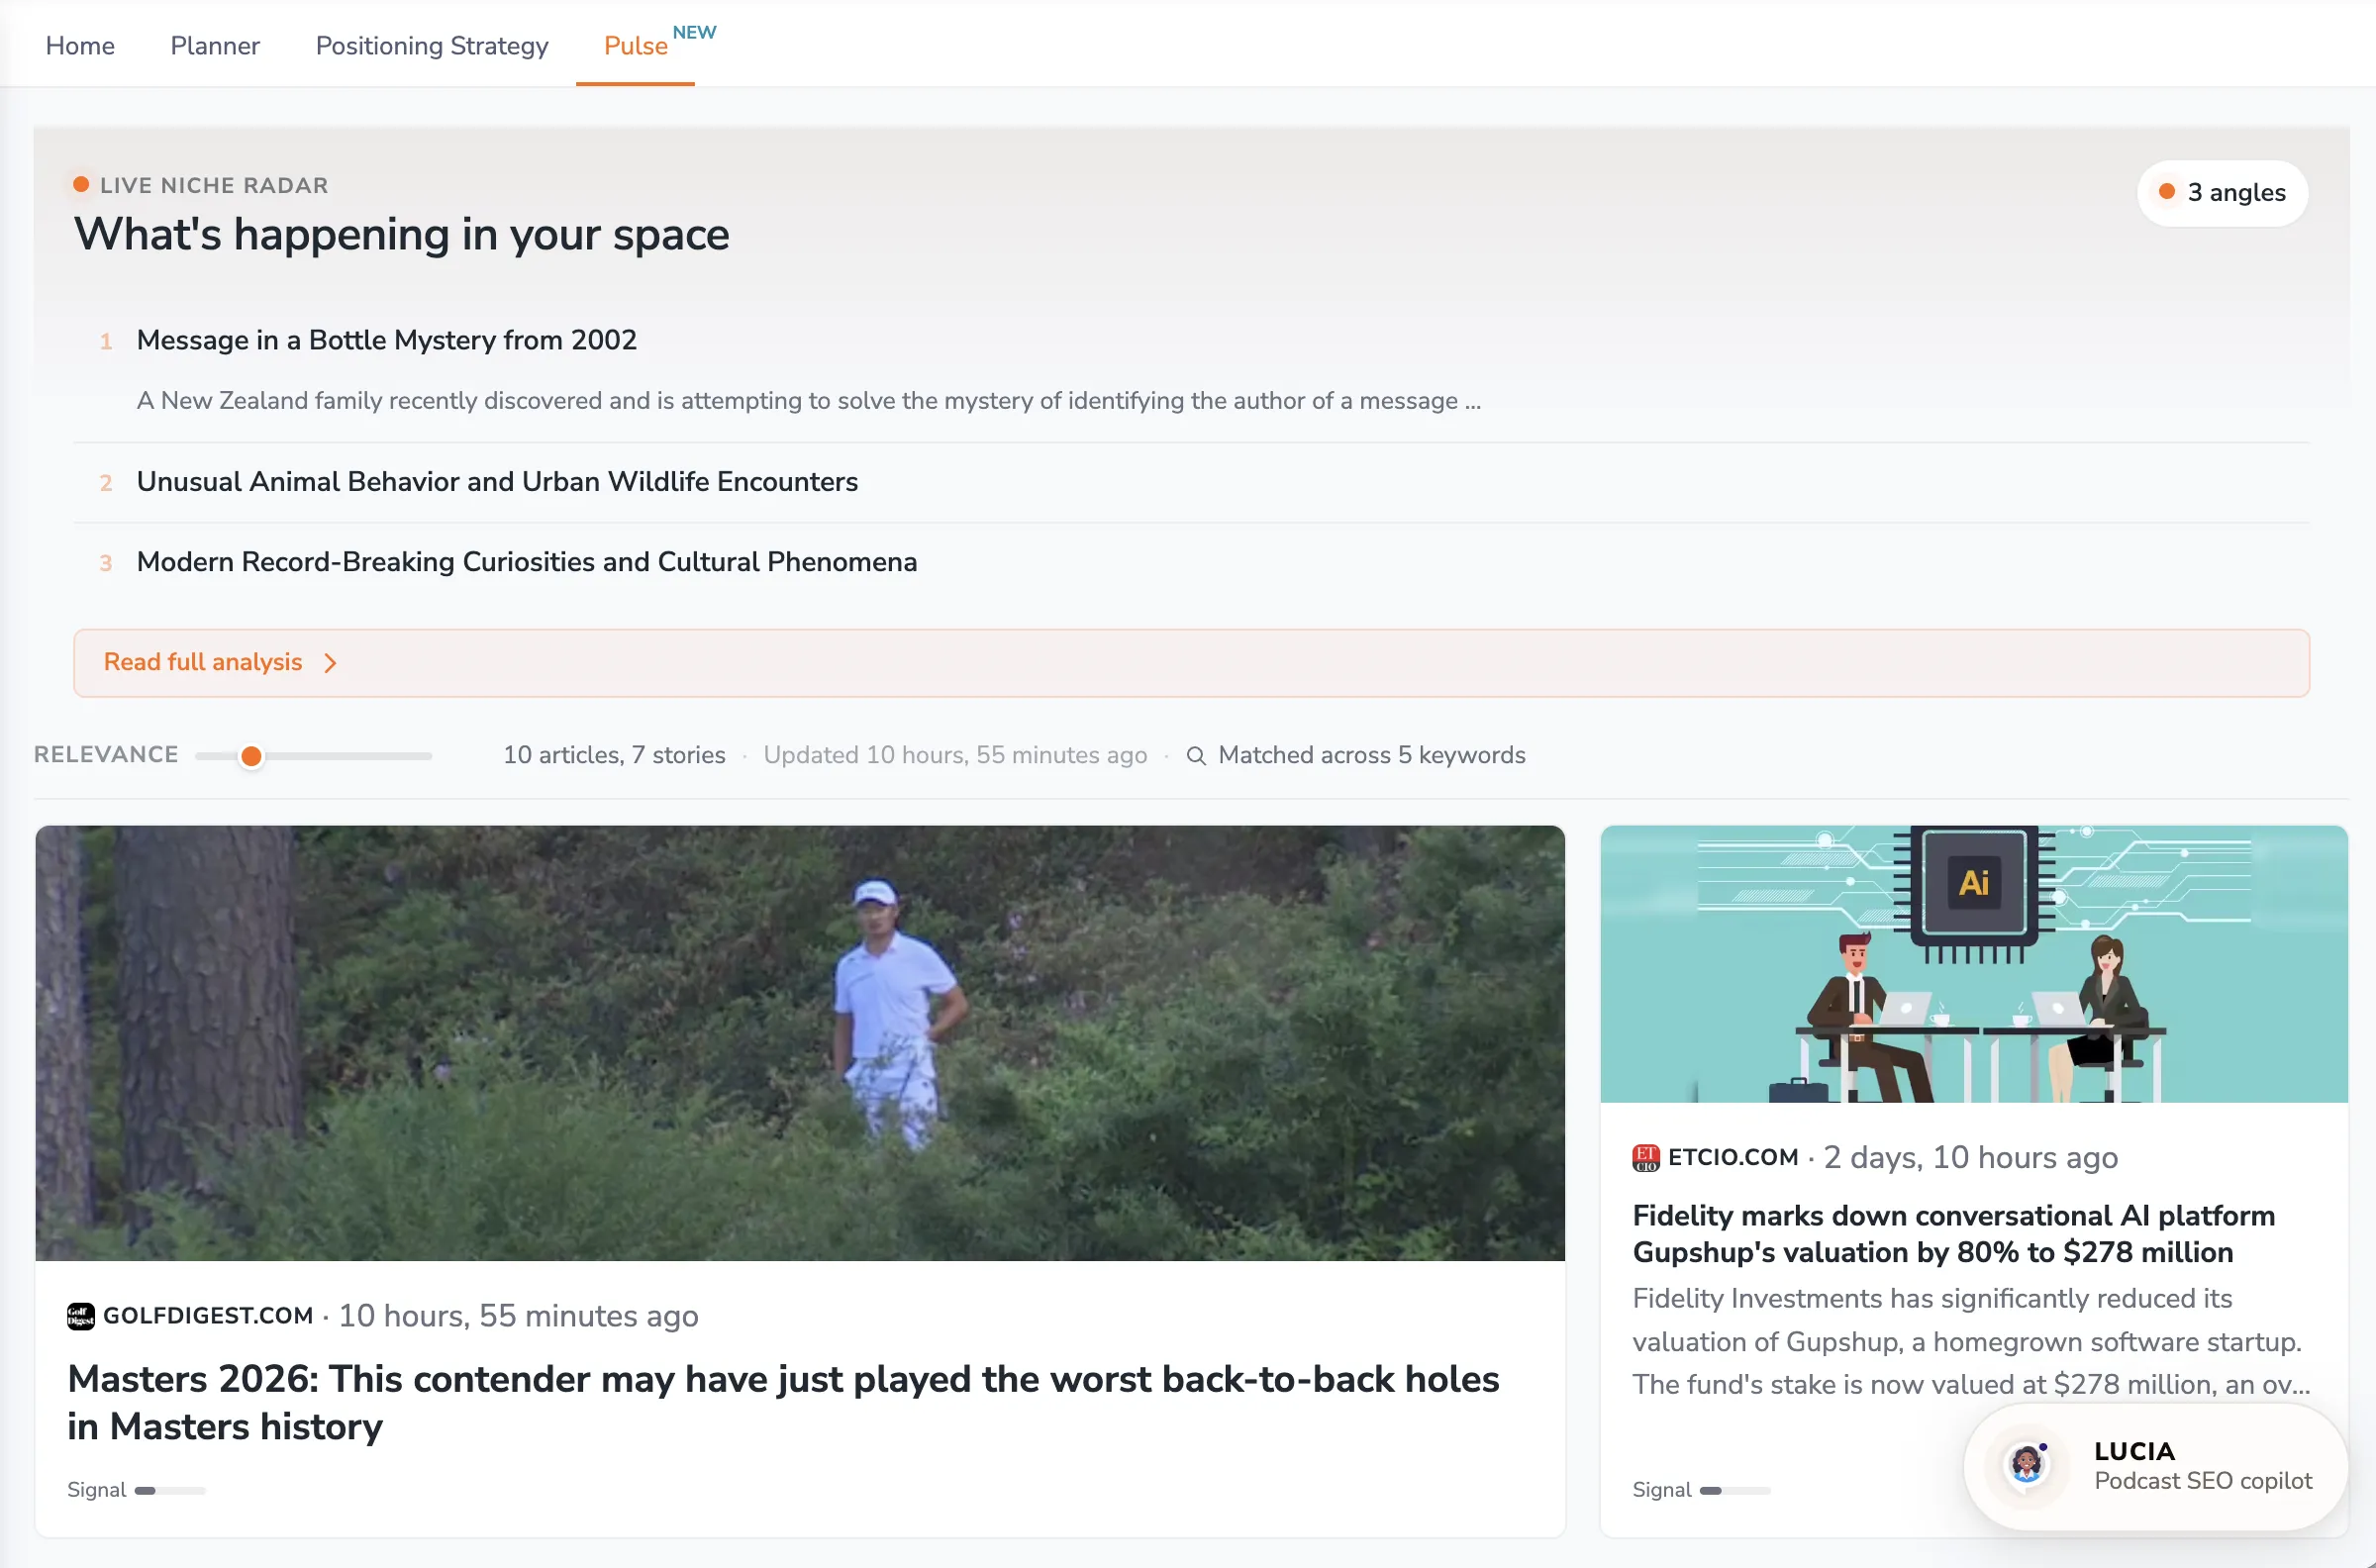
Task: Select Positioning Strategy in the navigation
Action: coord(432,46)
